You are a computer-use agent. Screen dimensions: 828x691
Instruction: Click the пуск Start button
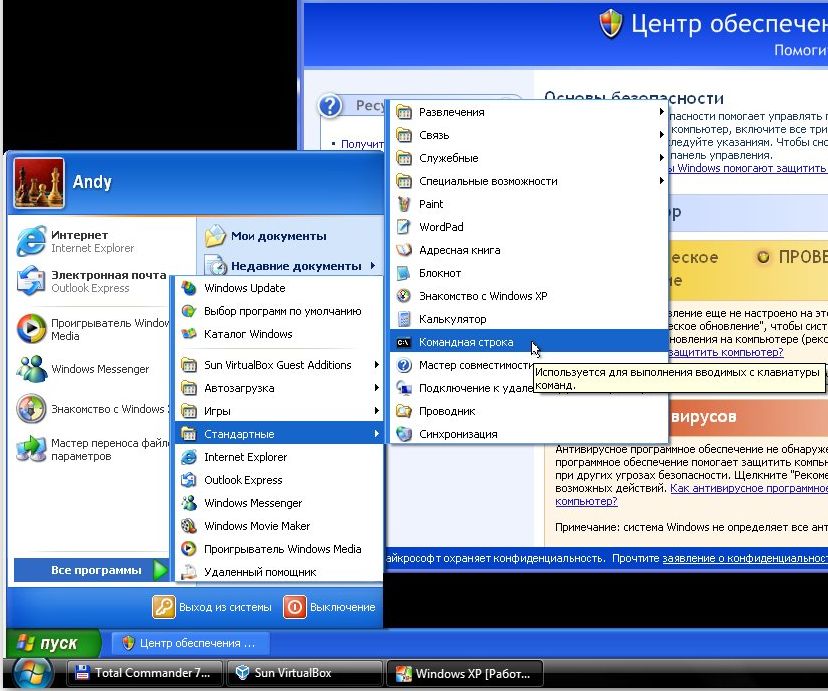tap(53, 643)
